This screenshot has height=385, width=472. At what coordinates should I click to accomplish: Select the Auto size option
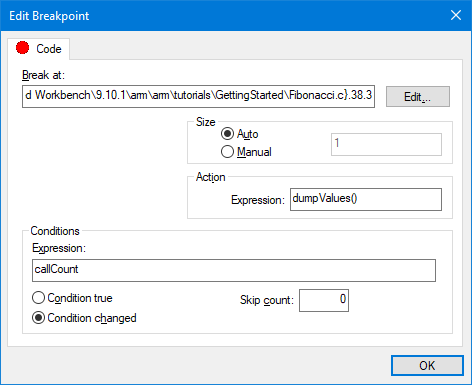coord(240,134)
